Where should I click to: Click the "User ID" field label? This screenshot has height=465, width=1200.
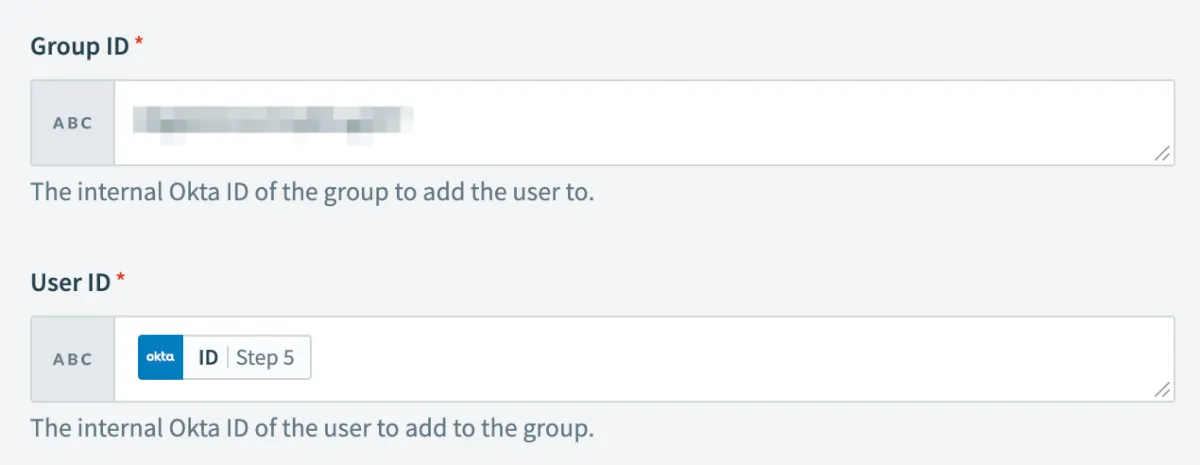click(71, 283)
